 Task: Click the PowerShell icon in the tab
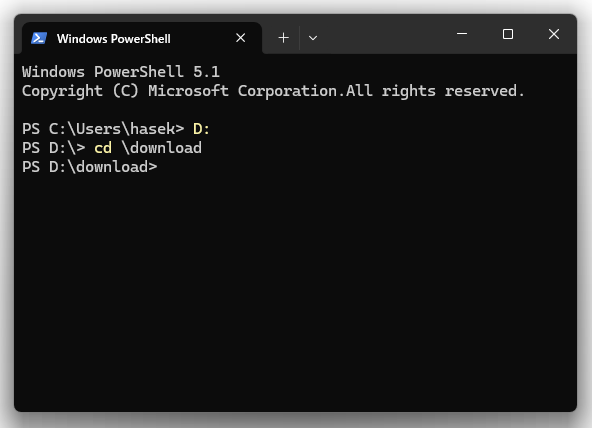point(39,38)
